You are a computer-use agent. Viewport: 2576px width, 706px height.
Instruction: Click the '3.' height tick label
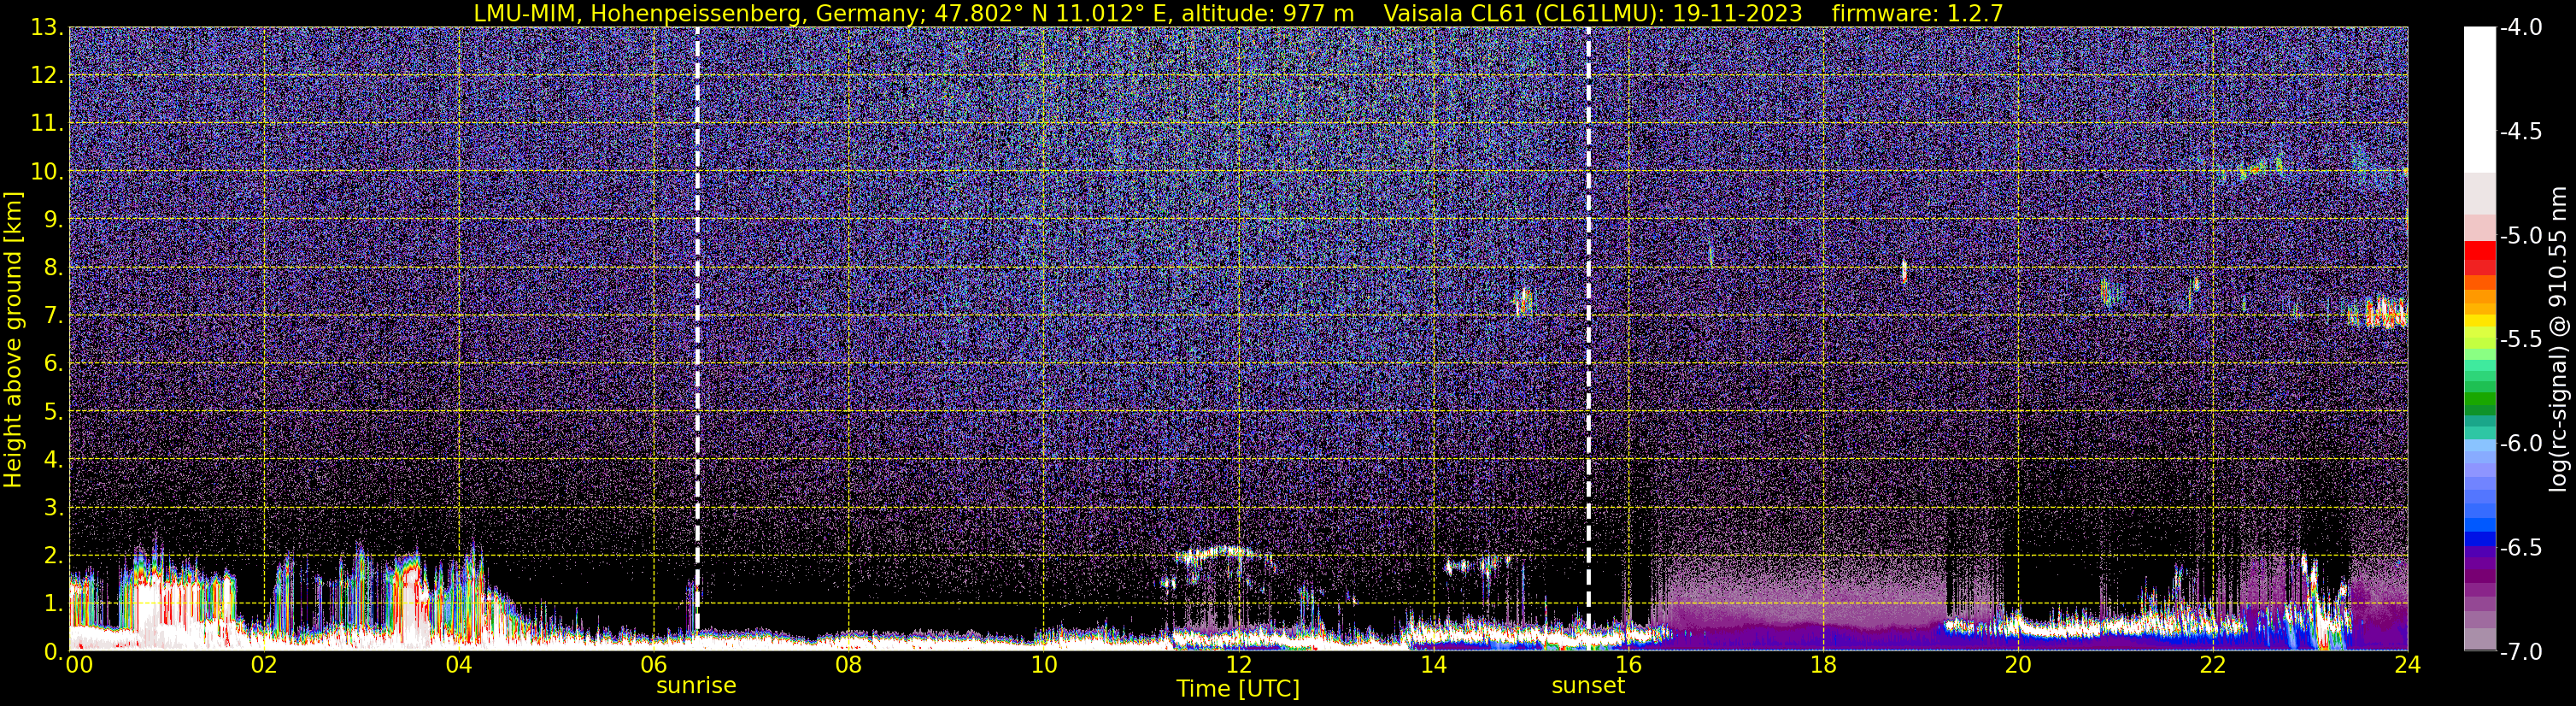coord(54,508)
